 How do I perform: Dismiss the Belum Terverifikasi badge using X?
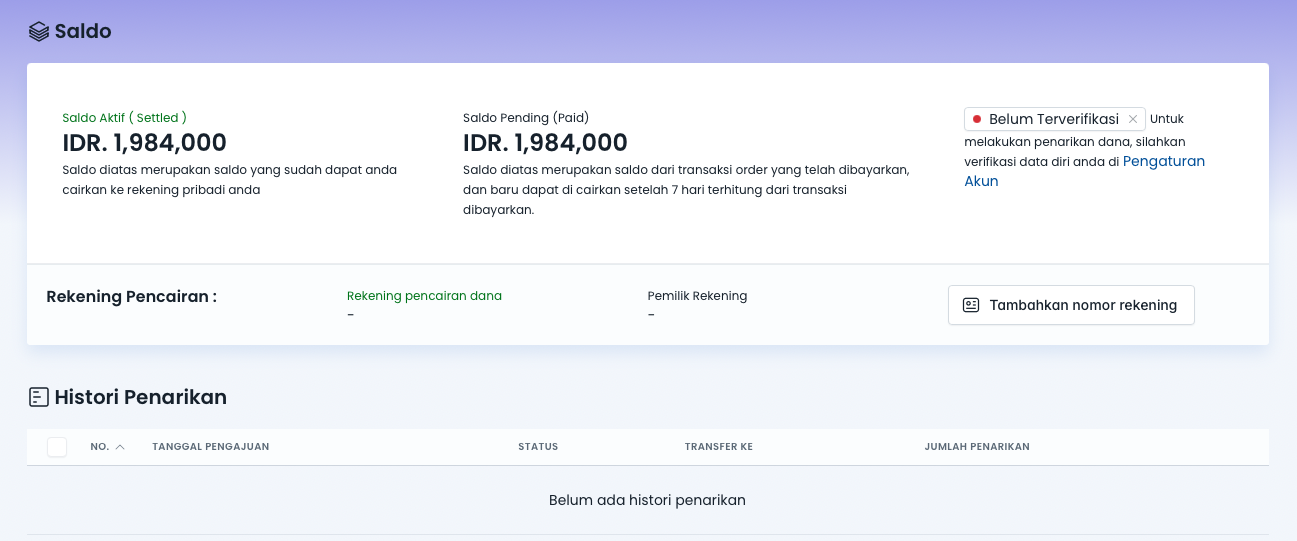[x=1133, y=119]
